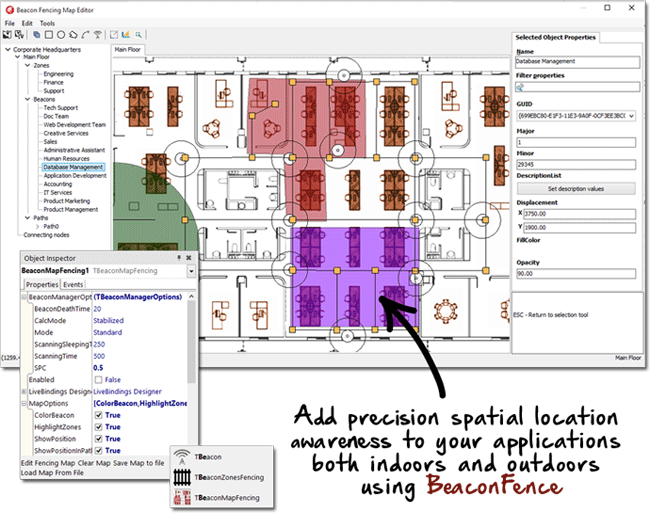Viewport: 650px width, 513px height.
Task: Click Set description values button
Action: click(x=576, y=189)
